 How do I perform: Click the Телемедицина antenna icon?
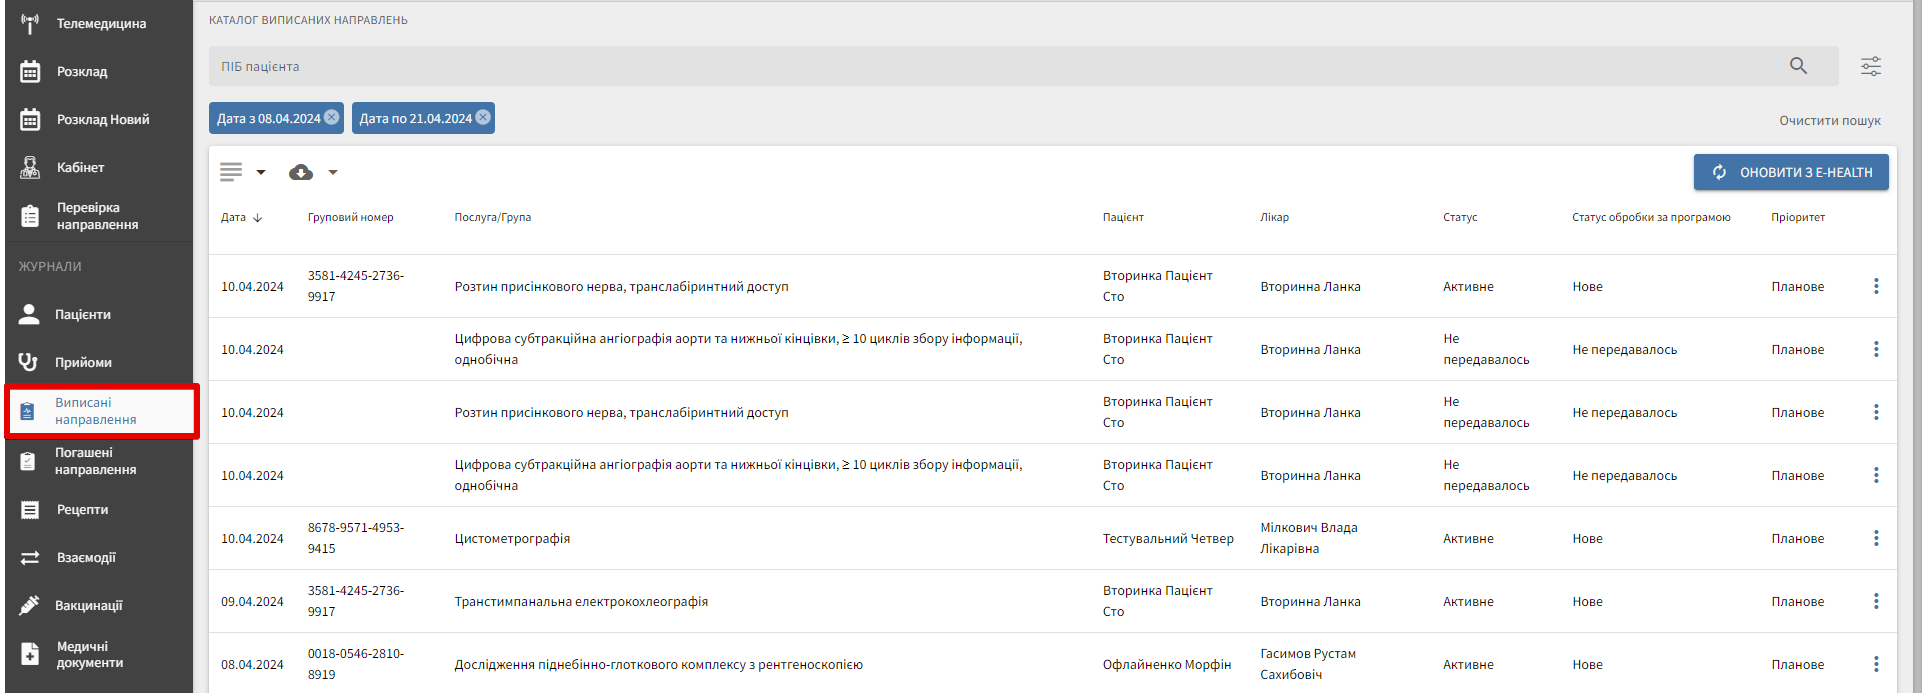(x=30, y=23)
